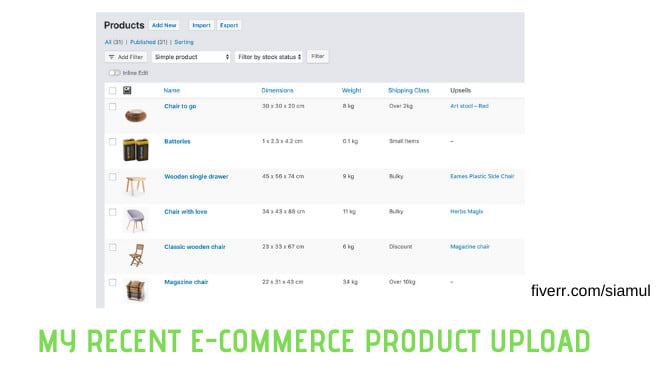Open the Filter by stock status dropdown
The width and height of the screenshot is (660, 370).
(x=269, y=57)
